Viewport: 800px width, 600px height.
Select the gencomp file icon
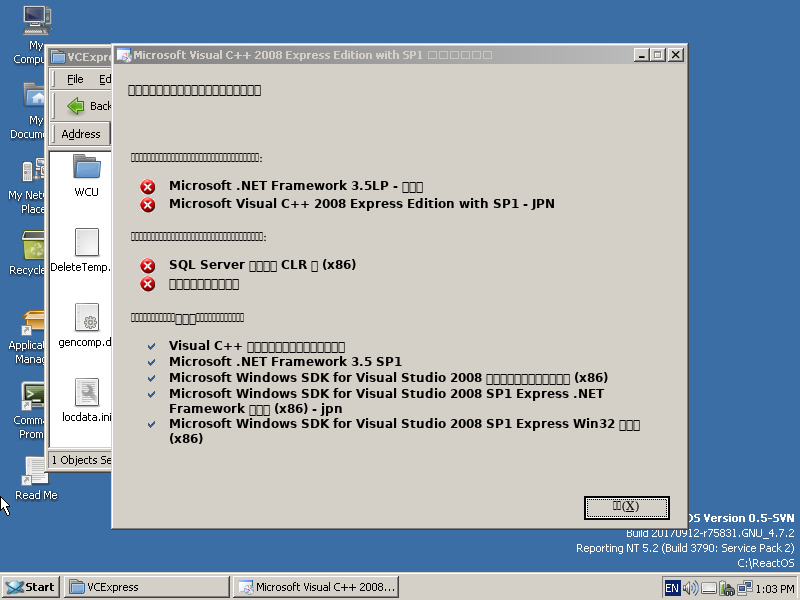click(86, 317)
